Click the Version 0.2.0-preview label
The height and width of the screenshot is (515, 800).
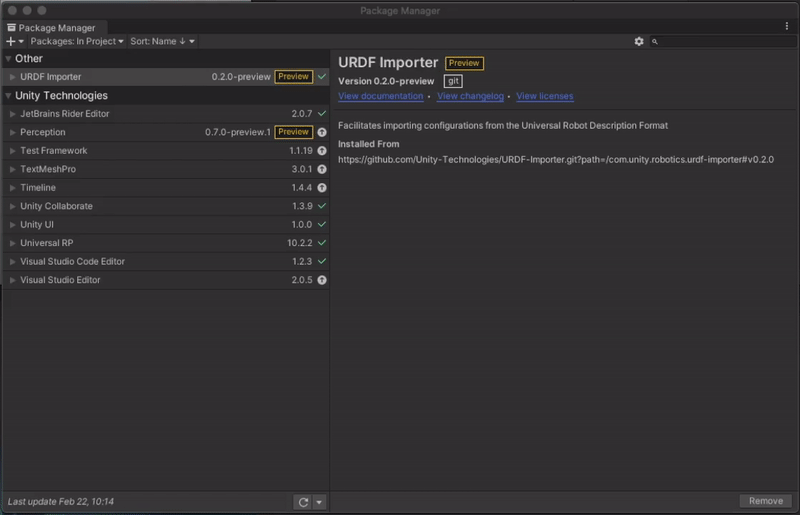tap(386, 81)
